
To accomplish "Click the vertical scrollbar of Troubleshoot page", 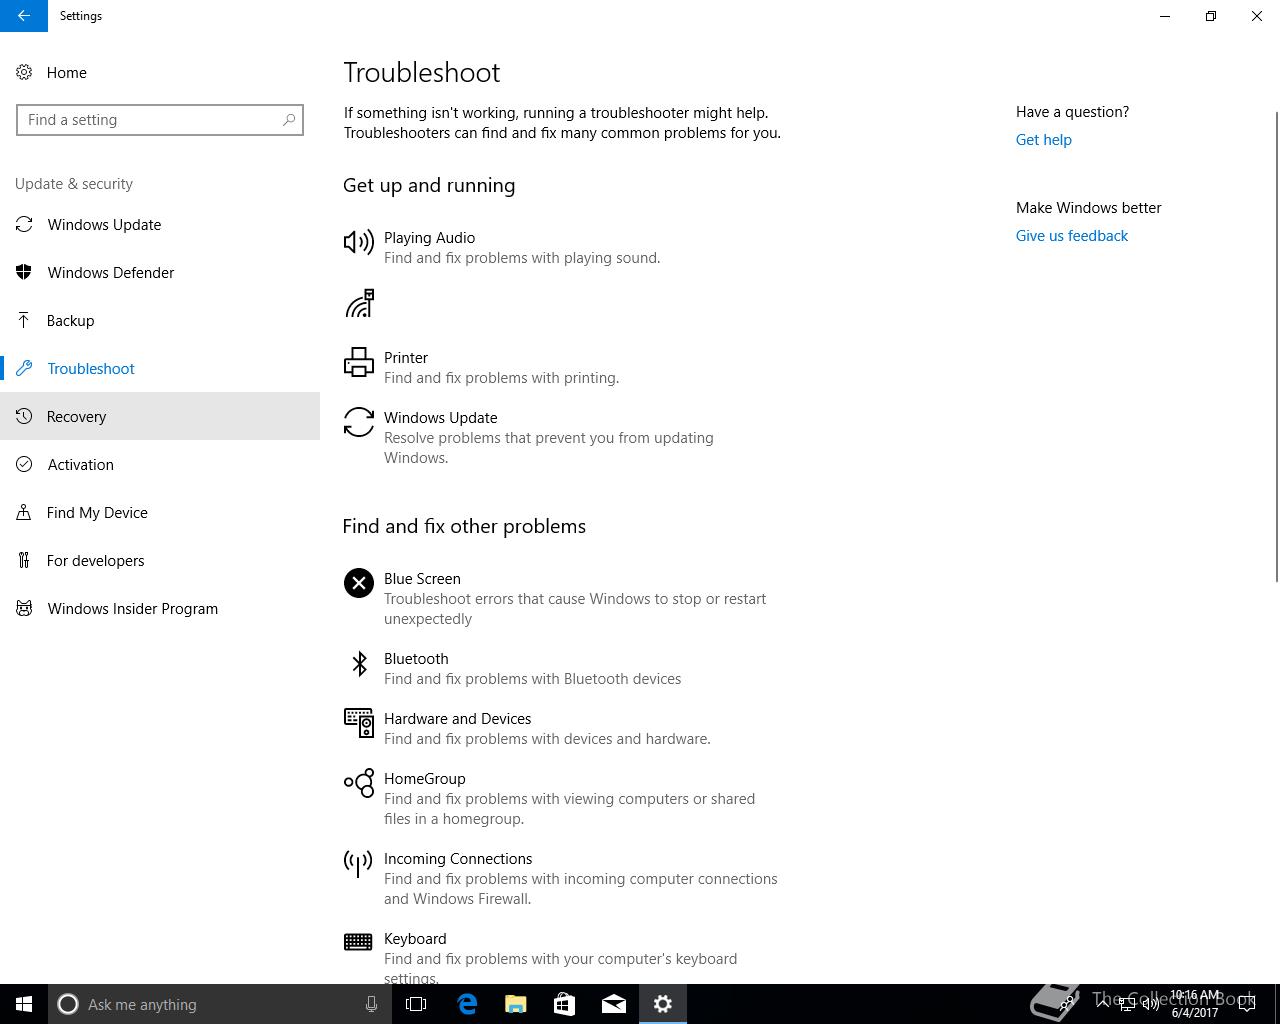I will coord(1276,346).
